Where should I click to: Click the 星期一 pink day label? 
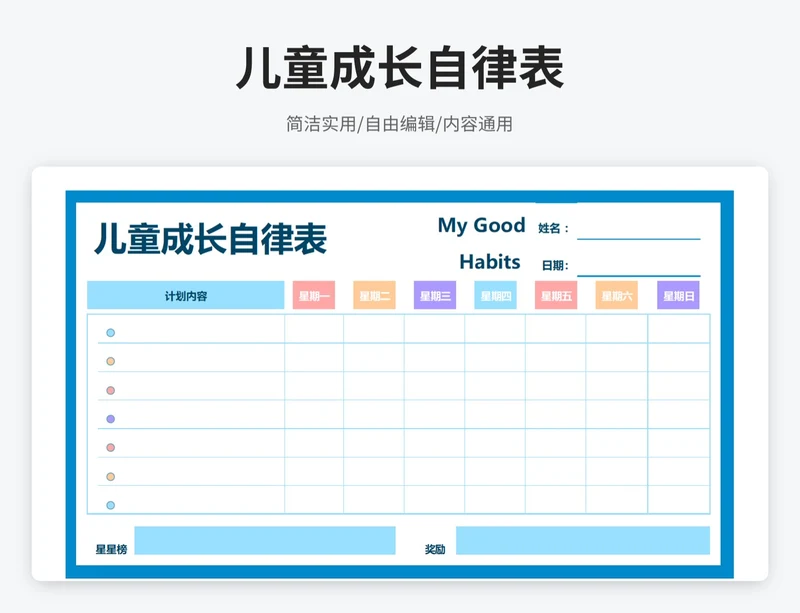(x=314, y=296)
